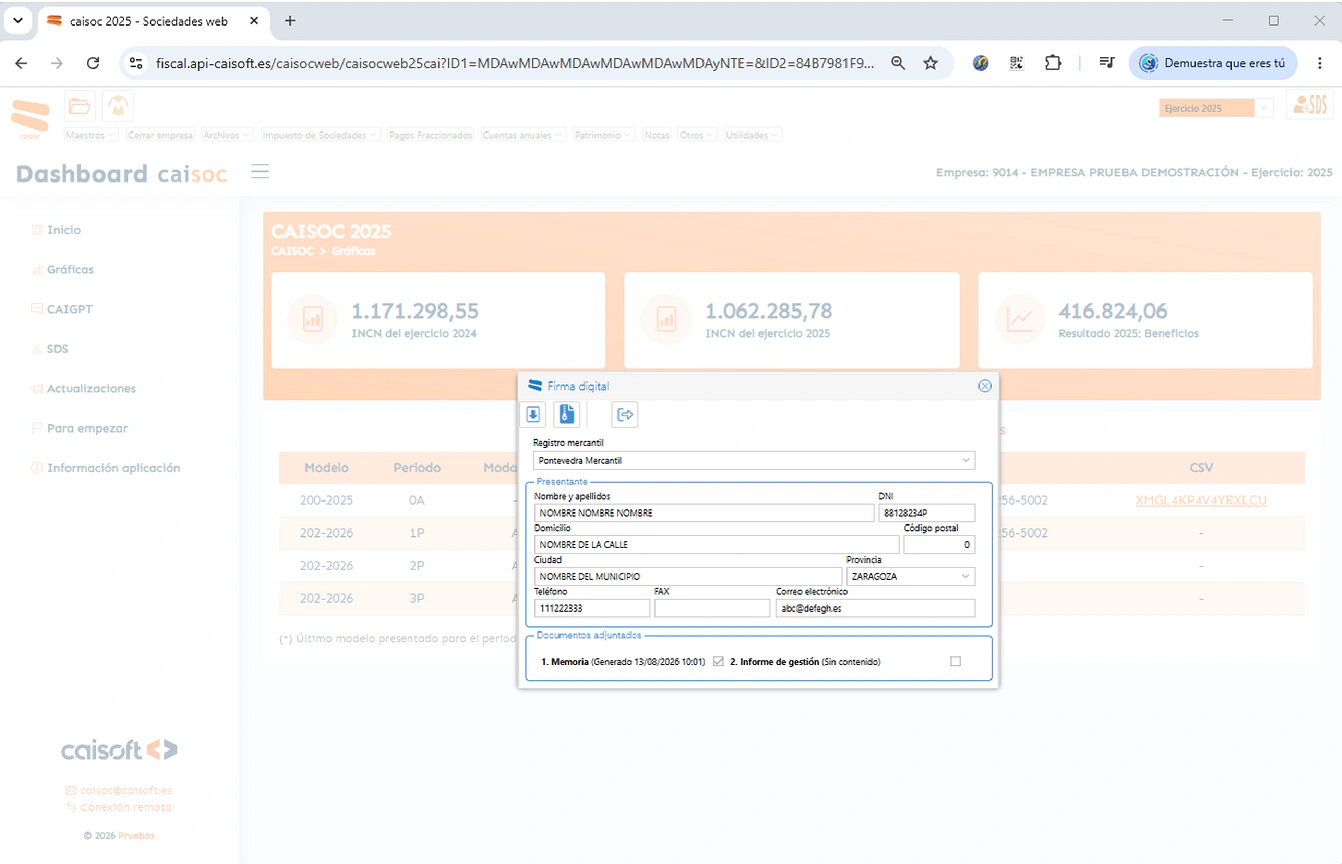1342x864 pixels.
Task: Expand the Otros menu
Action: click(696, 135)
